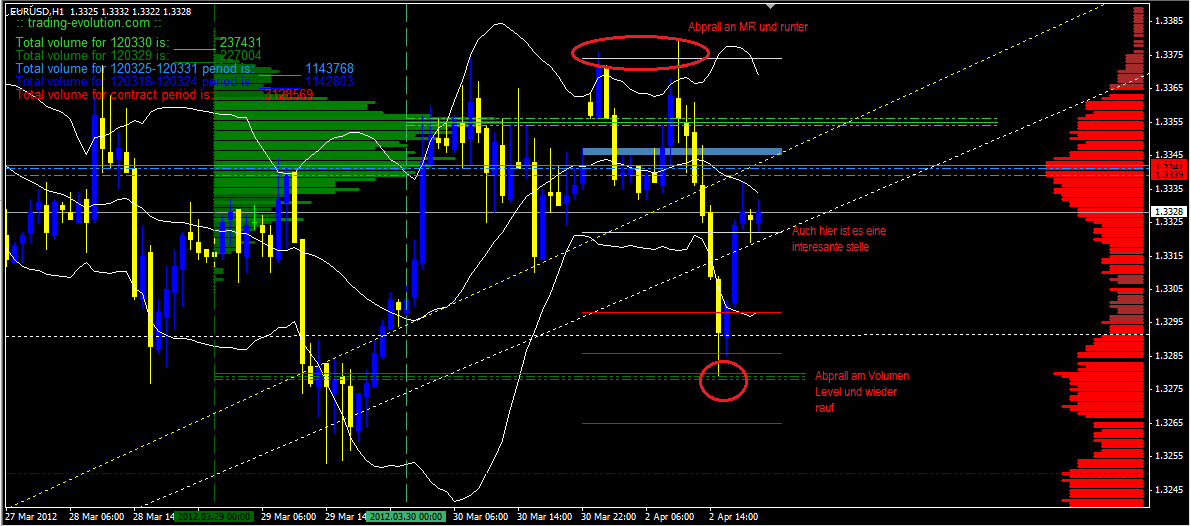
Task: Click the volume value 1143768
Action: tap(329, 68)
